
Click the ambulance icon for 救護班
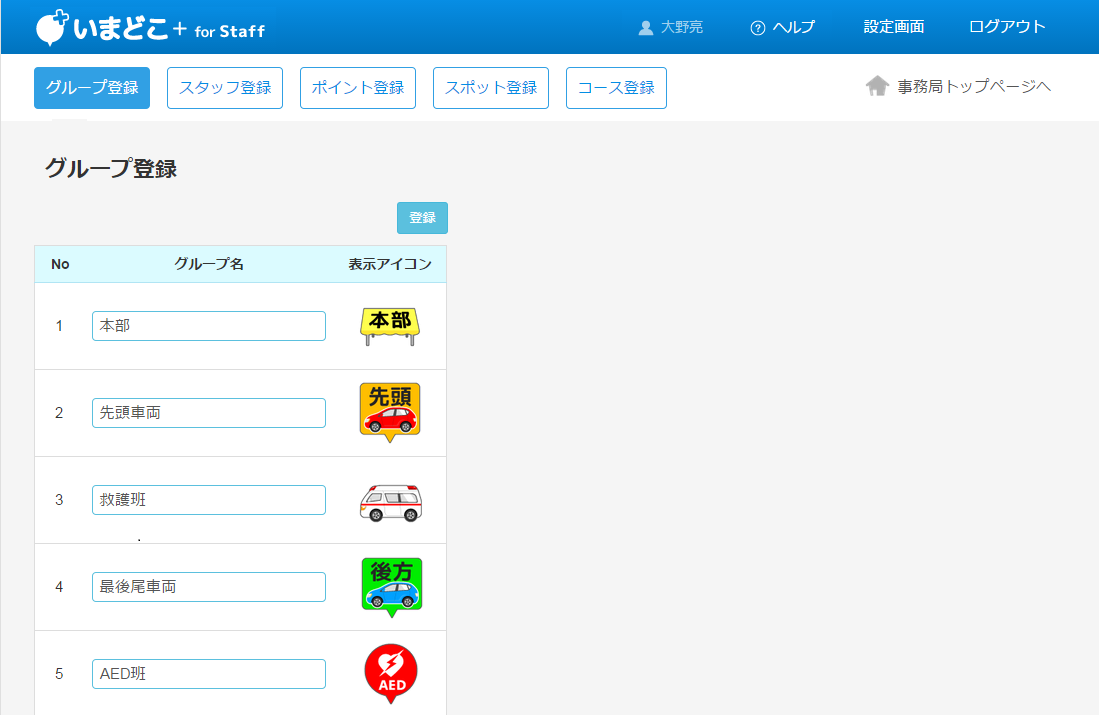tap(391, 501)
